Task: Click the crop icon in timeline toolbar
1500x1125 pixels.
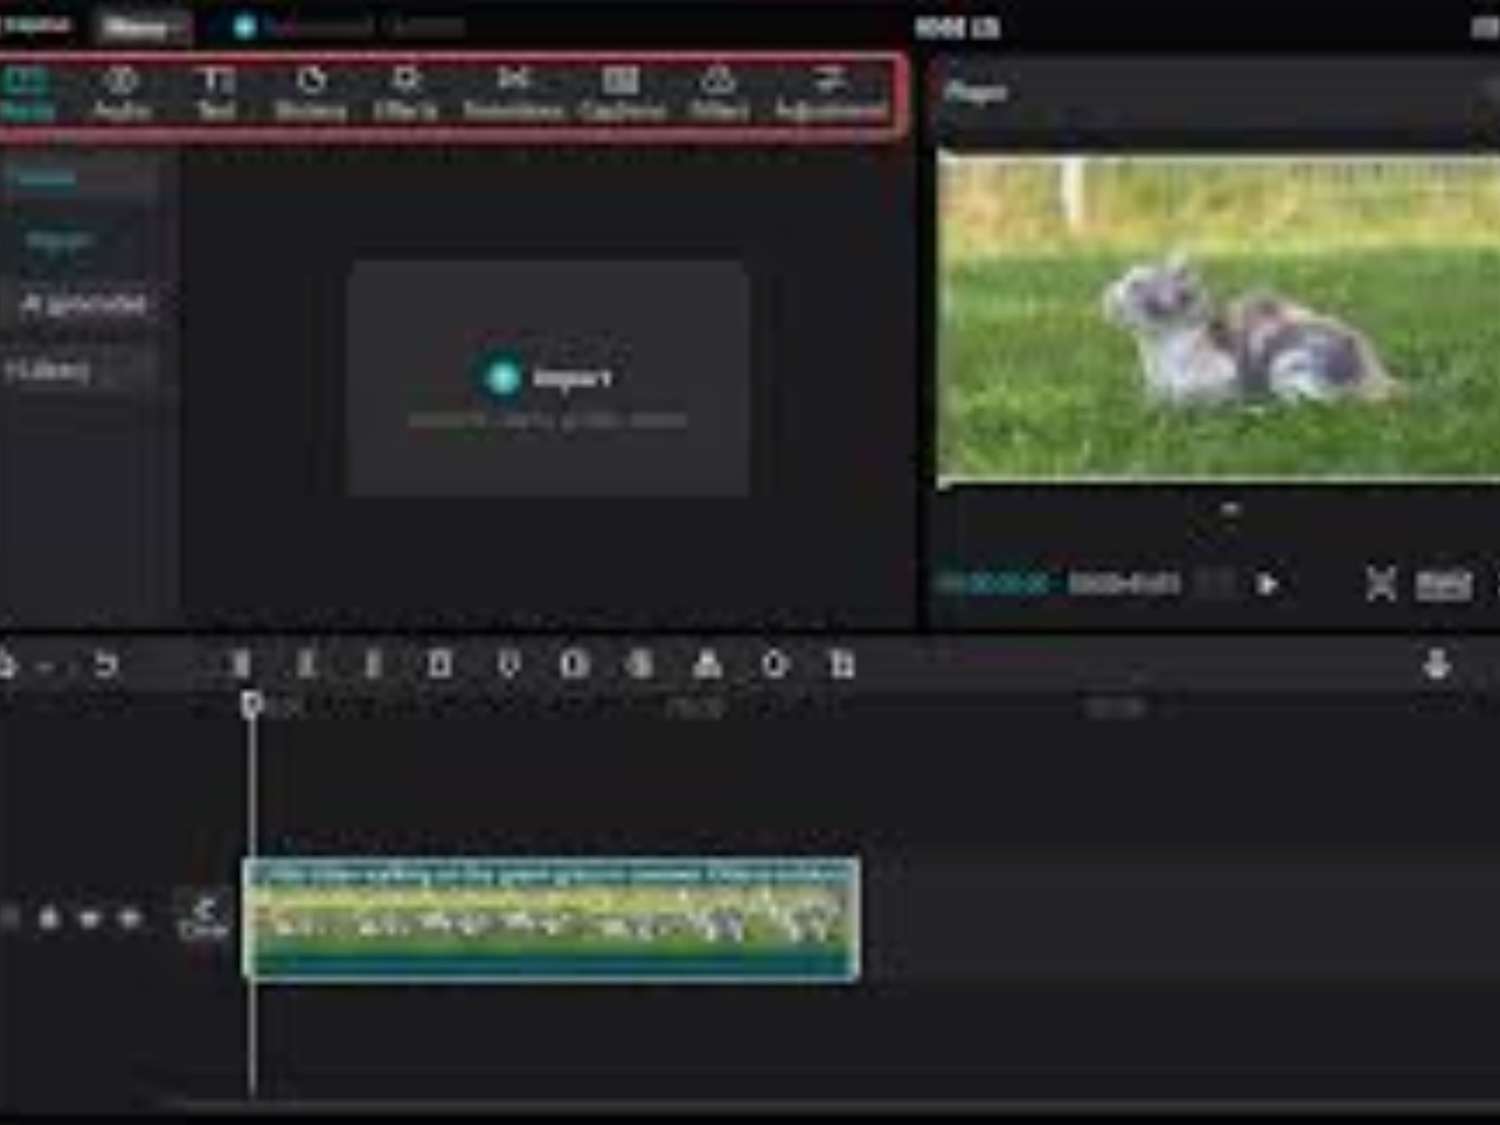Action: click(x=842, y=664)
